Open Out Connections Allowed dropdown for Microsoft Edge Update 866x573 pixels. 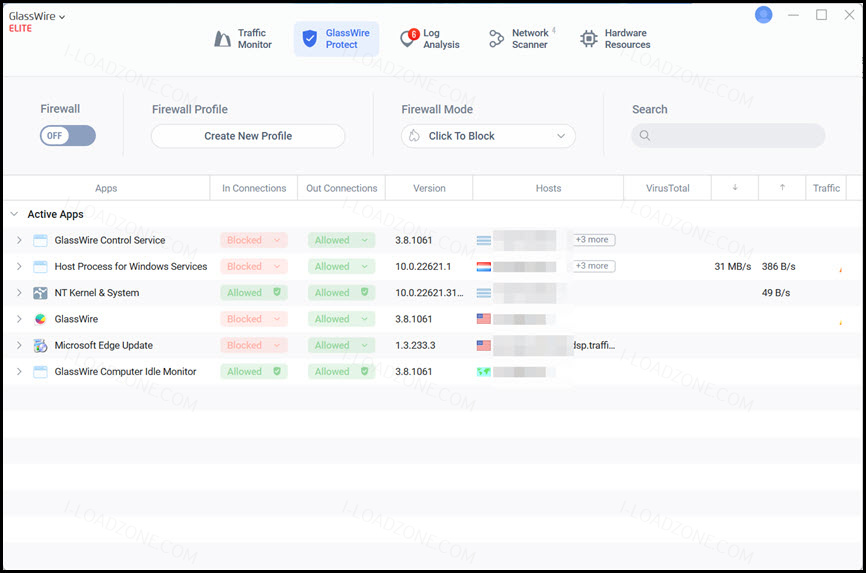tap(341, 345)
